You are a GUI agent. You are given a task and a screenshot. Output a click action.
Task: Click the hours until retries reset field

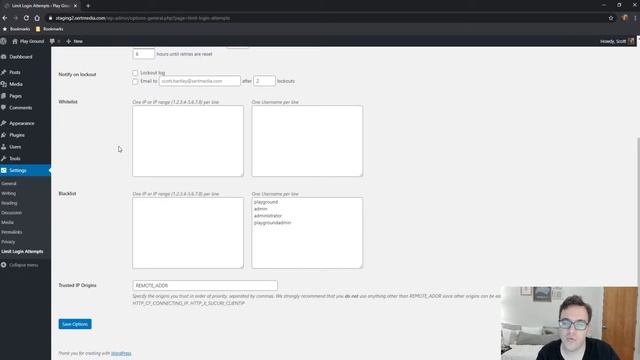[143, 53]
